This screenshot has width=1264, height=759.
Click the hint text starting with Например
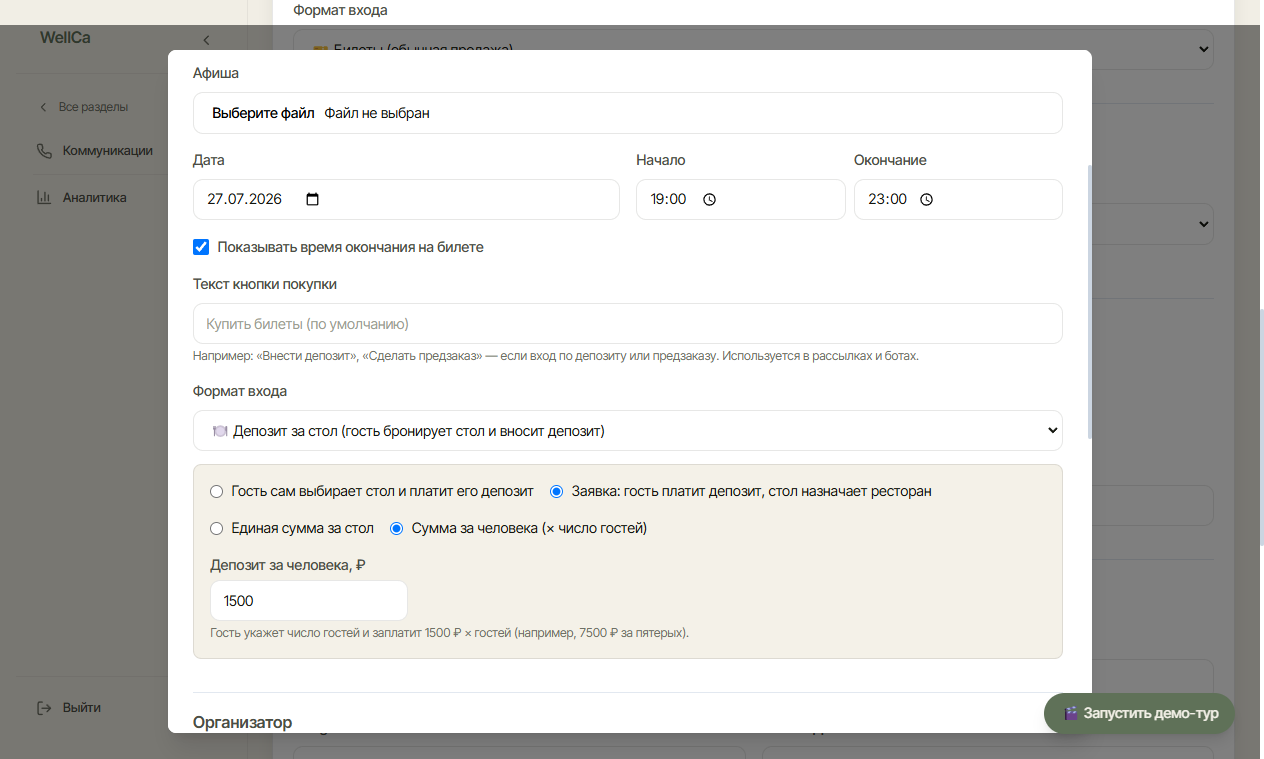pos(556,355)
